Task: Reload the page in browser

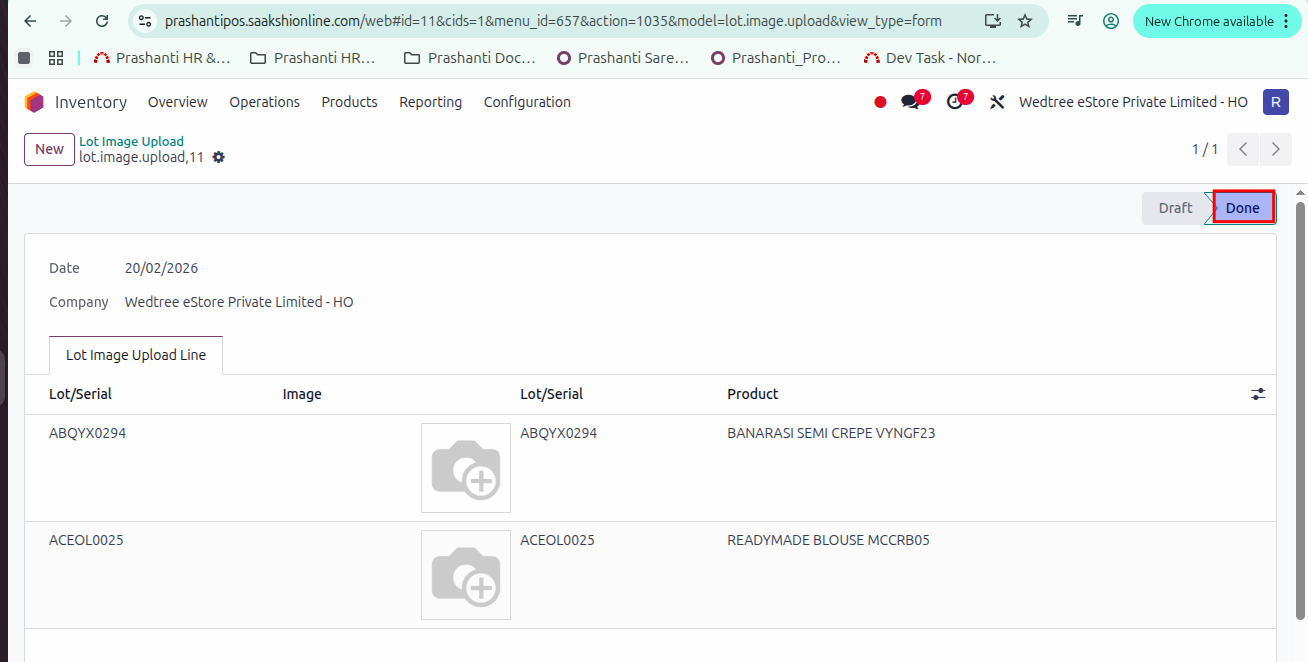Action: pos(101,21)
